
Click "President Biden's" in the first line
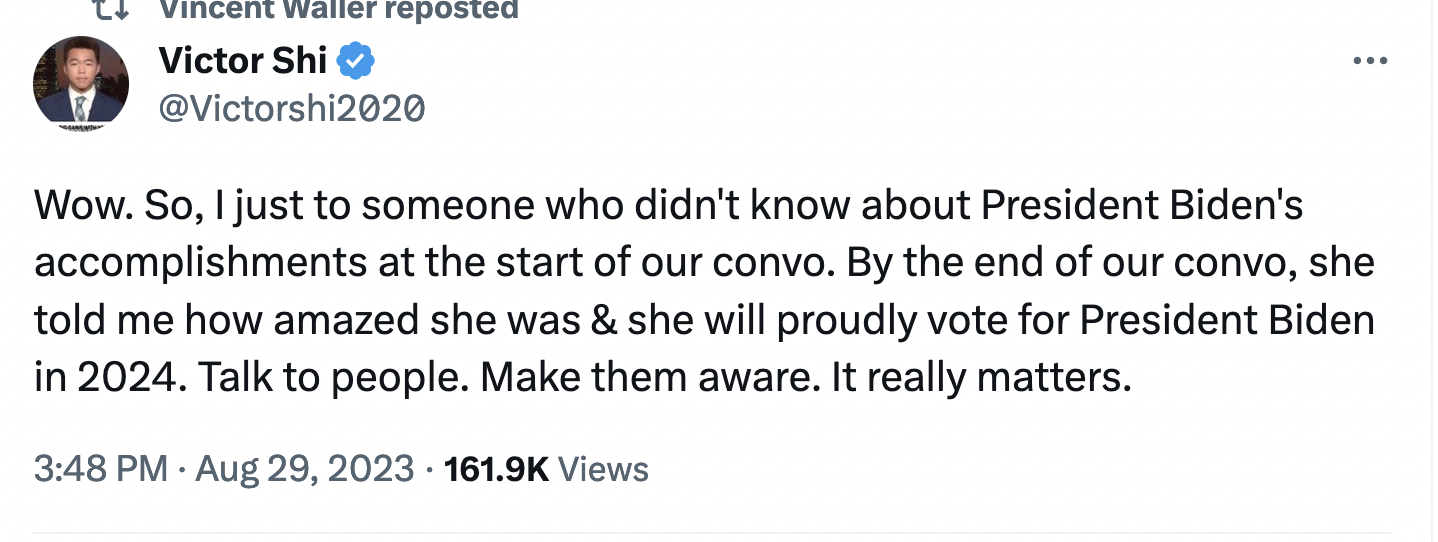tap(1142, 205)
